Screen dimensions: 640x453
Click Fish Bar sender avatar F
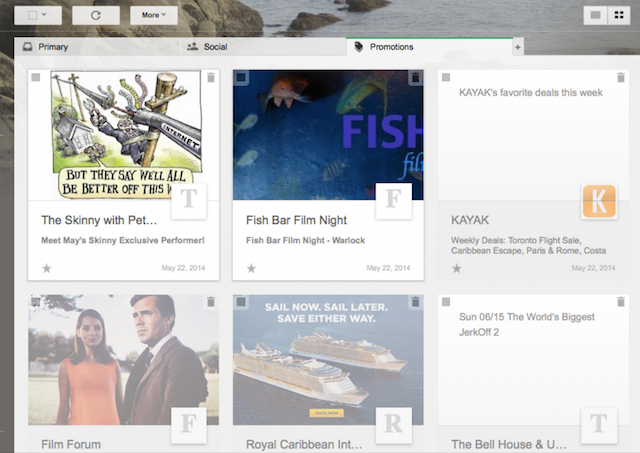click(x=394, y=201)
